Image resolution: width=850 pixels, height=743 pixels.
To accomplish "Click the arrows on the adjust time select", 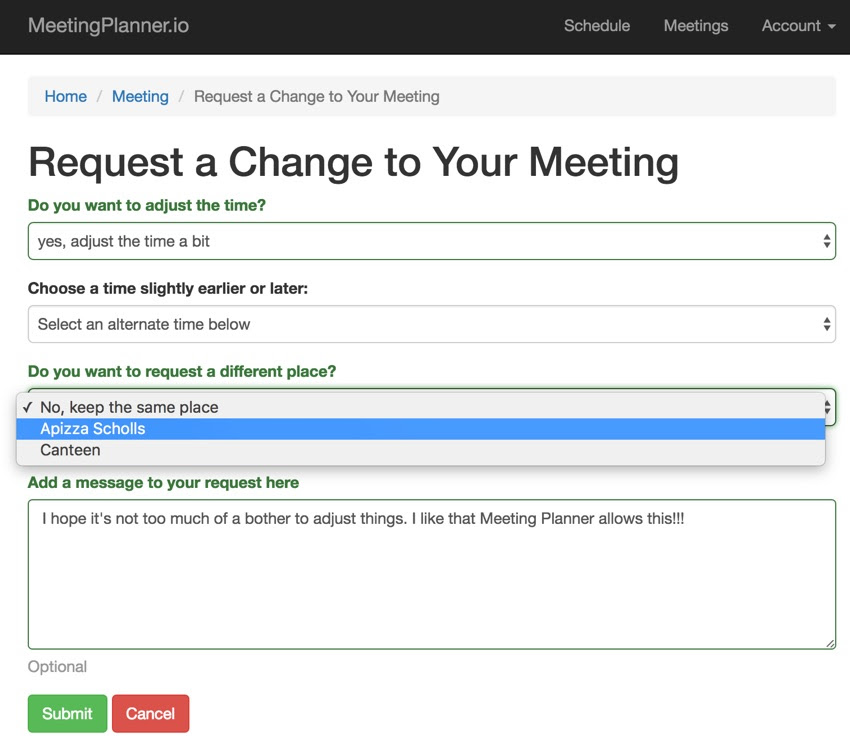I will pos(827,241).
